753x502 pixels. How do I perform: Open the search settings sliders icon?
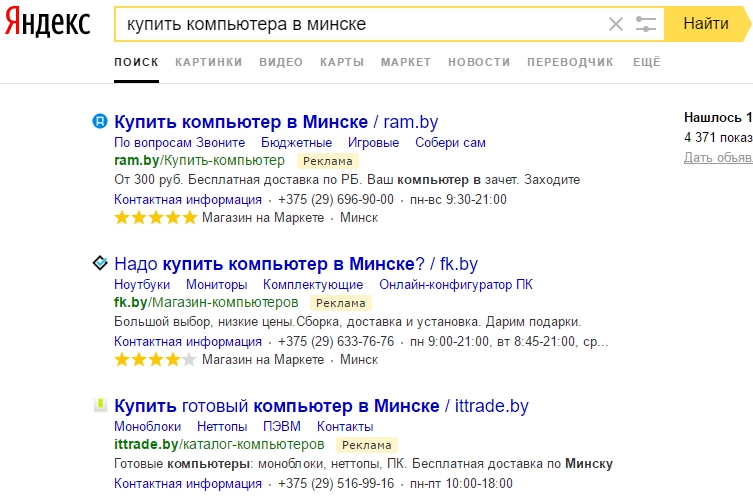click(x=645, y=24)
